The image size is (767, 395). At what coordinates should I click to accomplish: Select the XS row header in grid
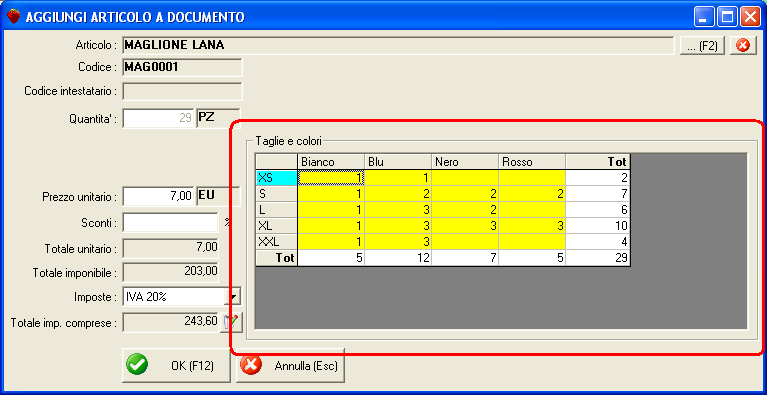(276, 177)
